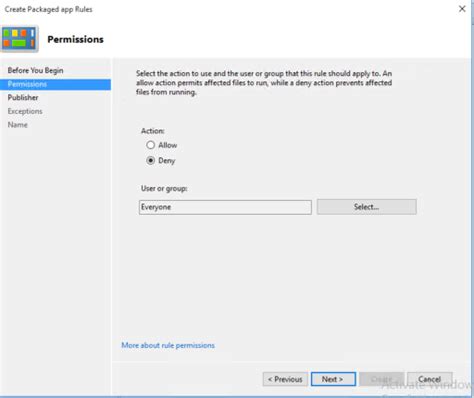Open More about rule permissions link

(x=168, y=345)
